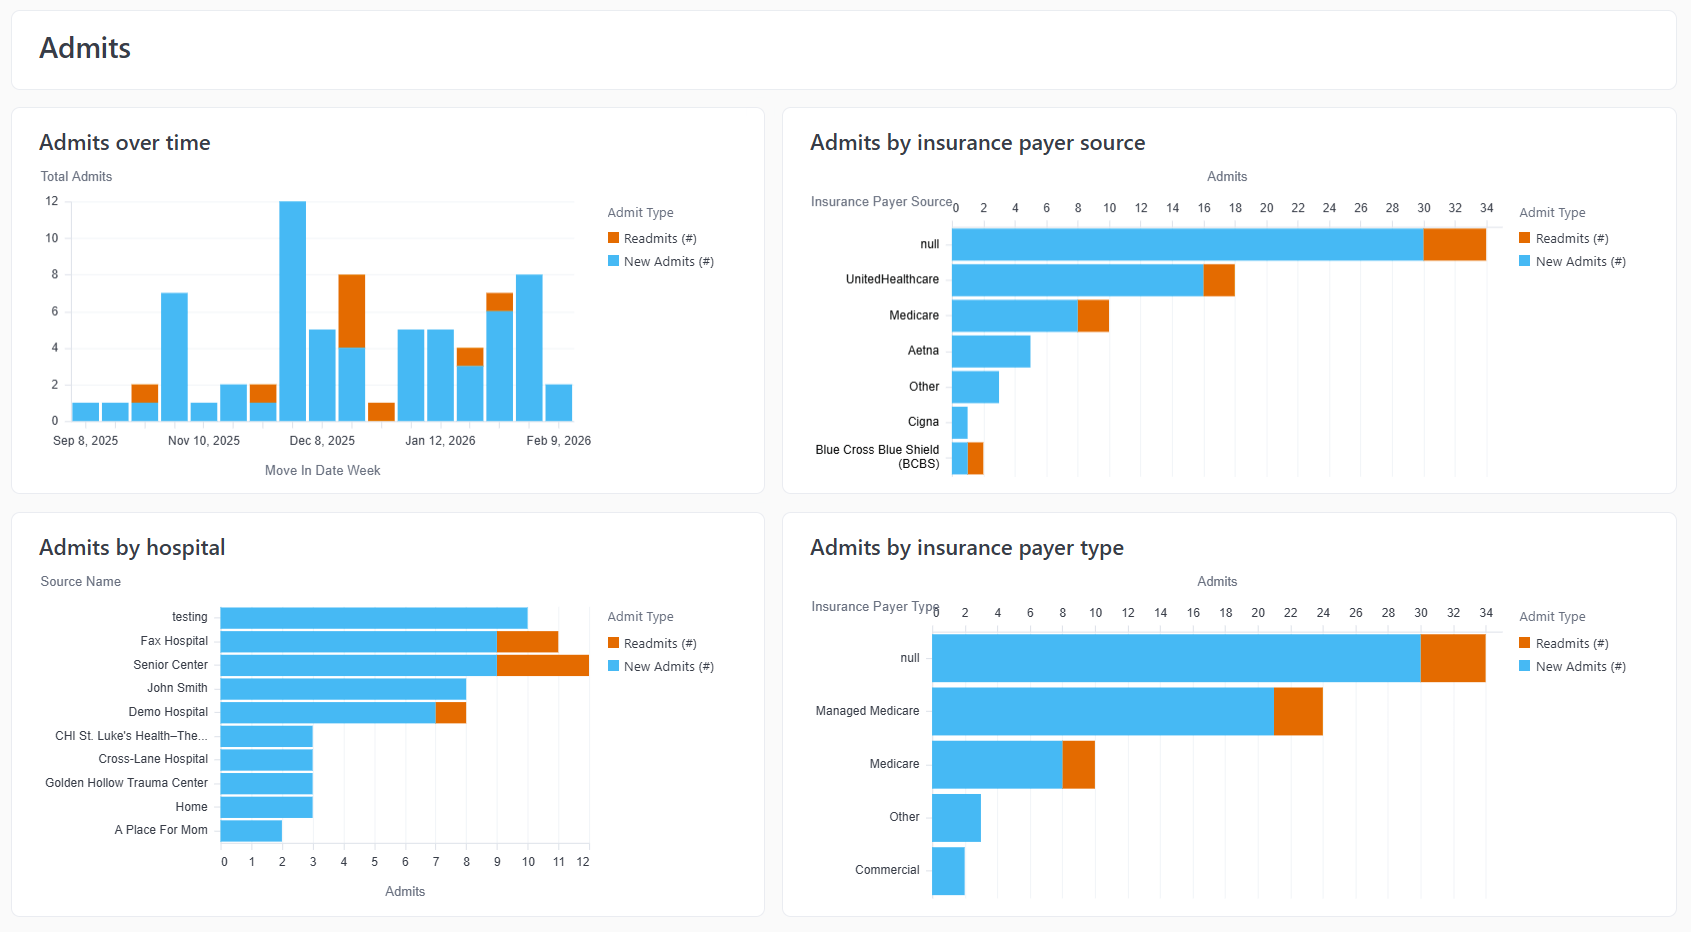1691x932 pixels.
Task: Click Fax Hospital orange readmits segment
Action: pyautogui.click(x=528, y=642)
